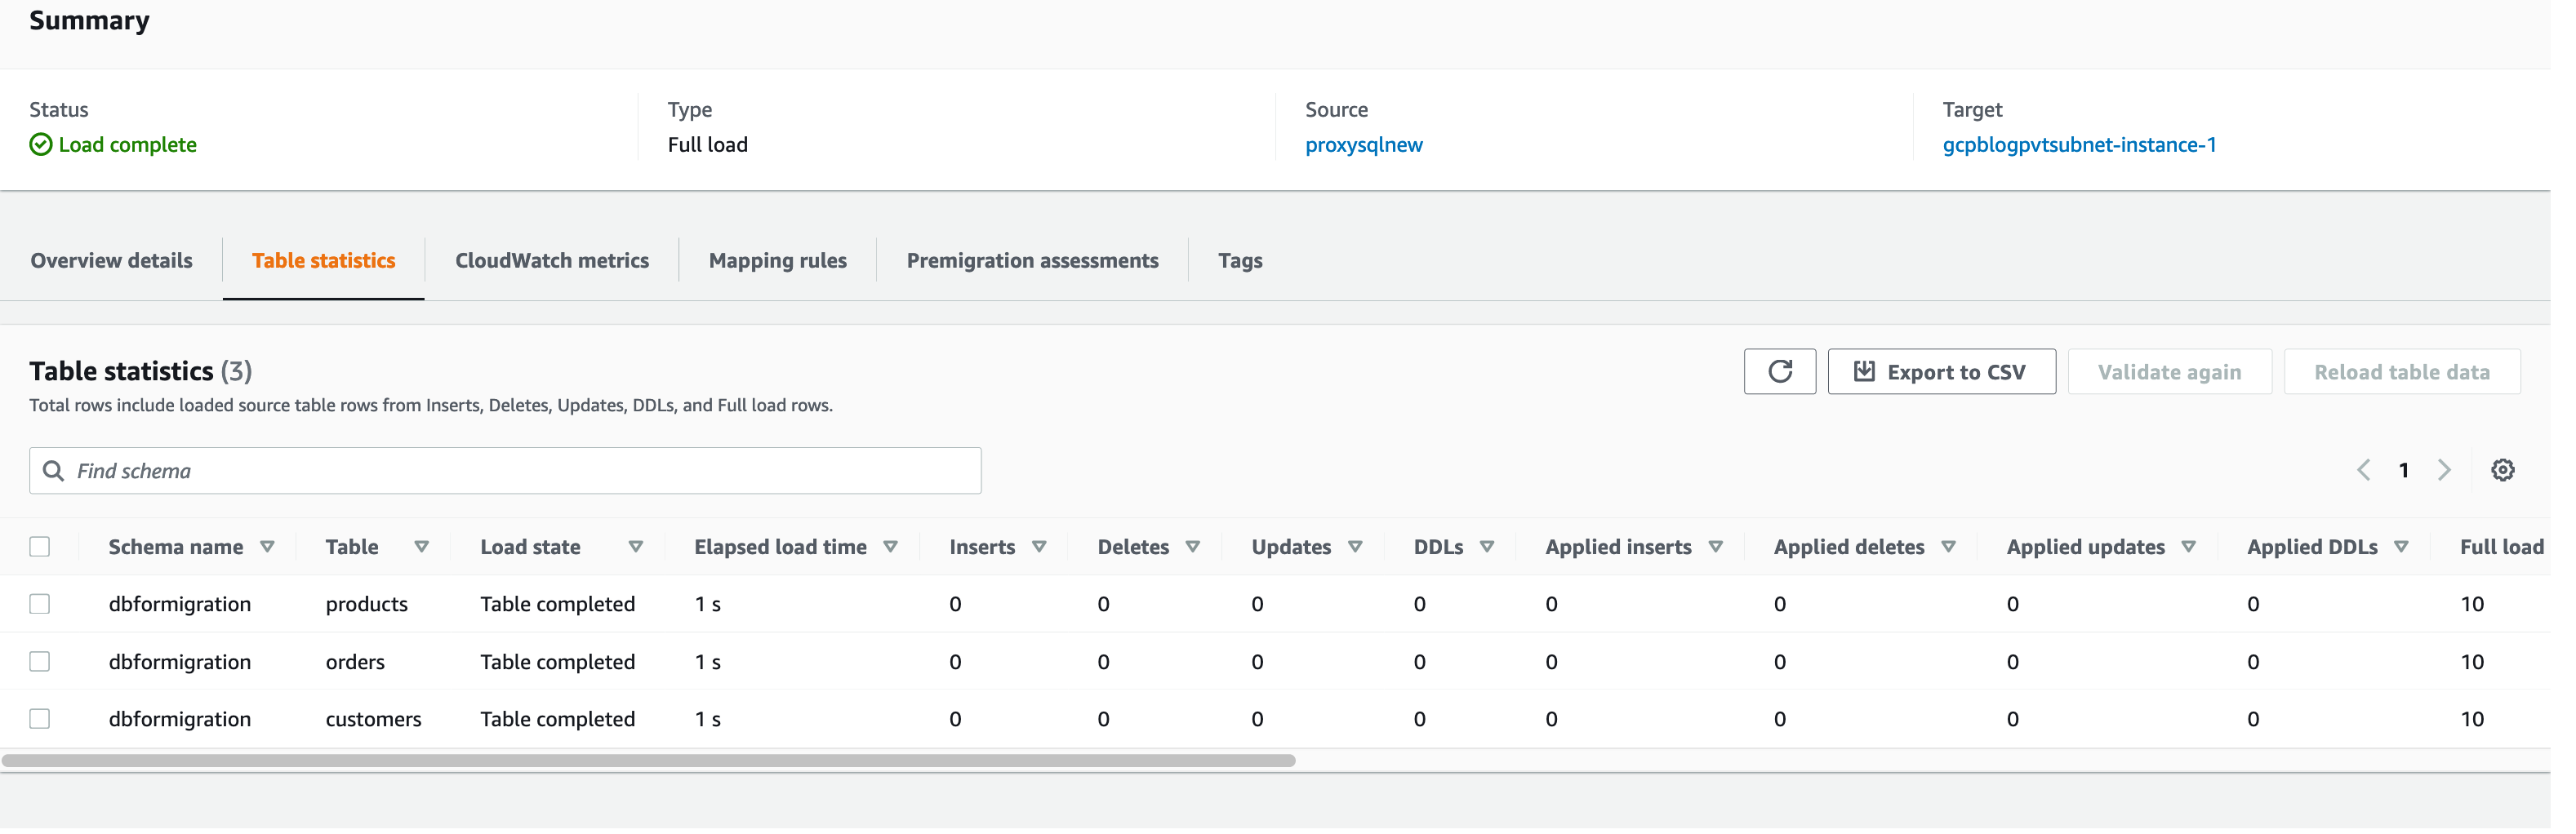Click the 1 s value in orders row
The width and height of the screenshot is (2576, 834).
point(714,668)
